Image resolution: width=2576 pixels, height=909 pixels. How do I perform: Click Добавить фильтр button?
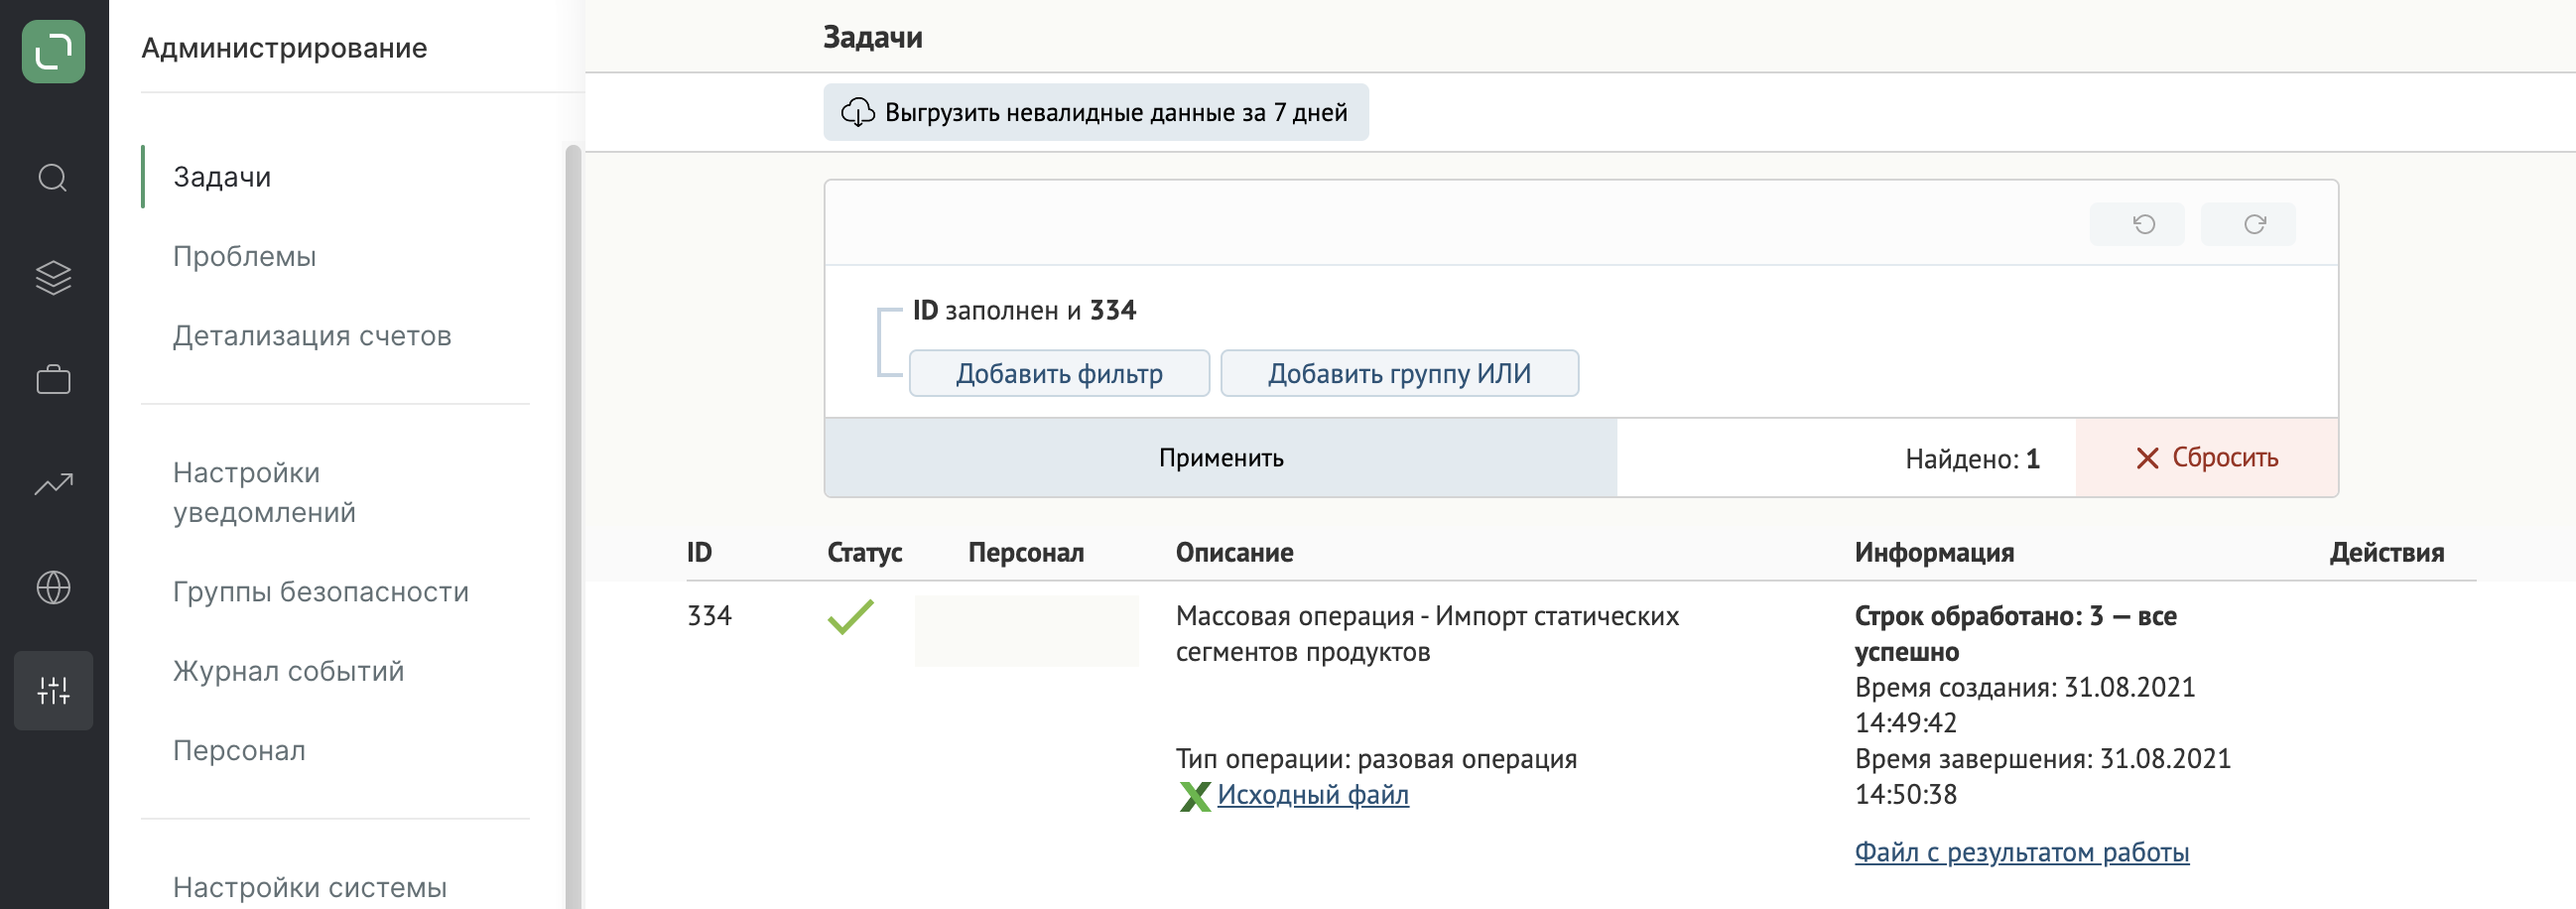point(1059,373)
